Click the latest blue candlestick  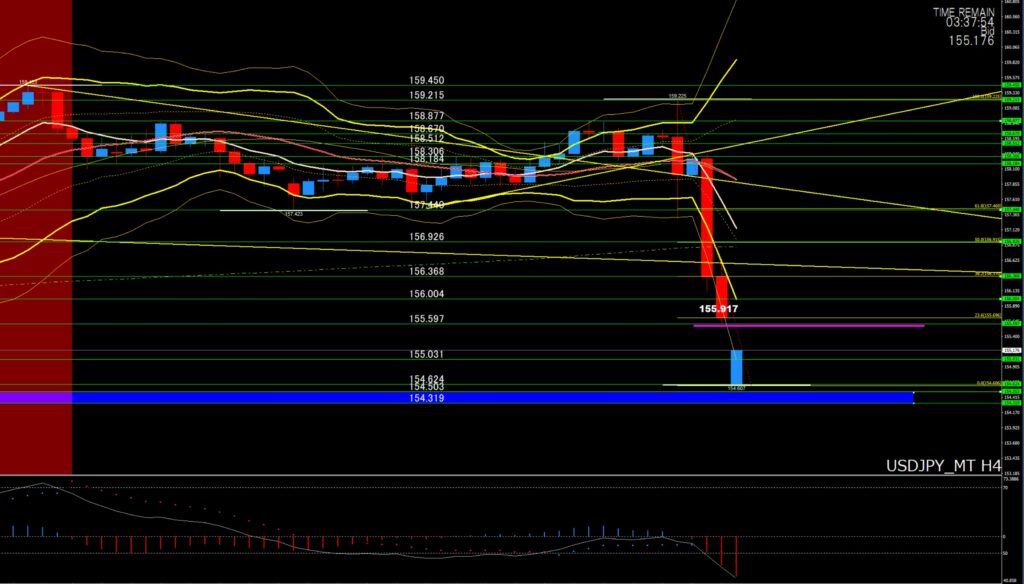(737, 366)
